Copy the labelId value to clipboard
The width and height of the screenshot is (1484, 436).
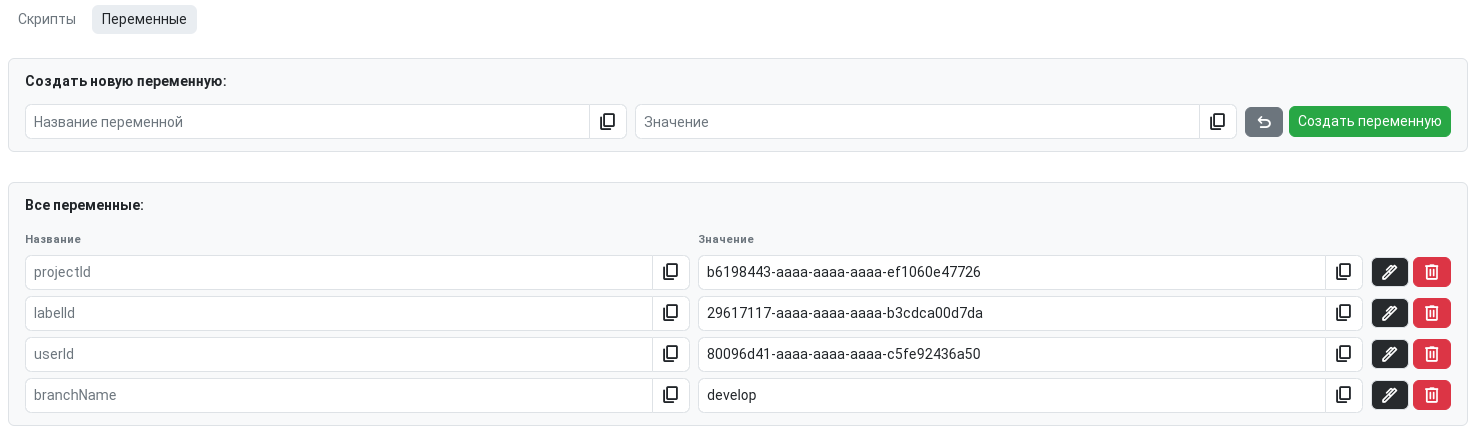tap(1344, 313)
